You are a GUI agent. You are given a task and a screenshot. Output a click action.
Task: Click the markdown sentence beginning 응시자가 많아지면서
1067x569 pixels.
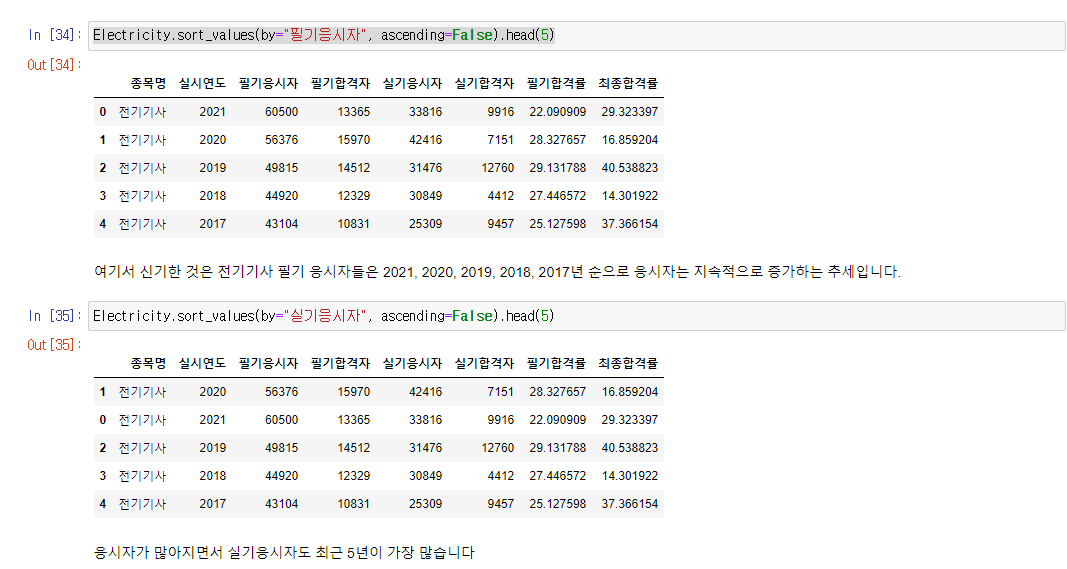tap(284, 552)
